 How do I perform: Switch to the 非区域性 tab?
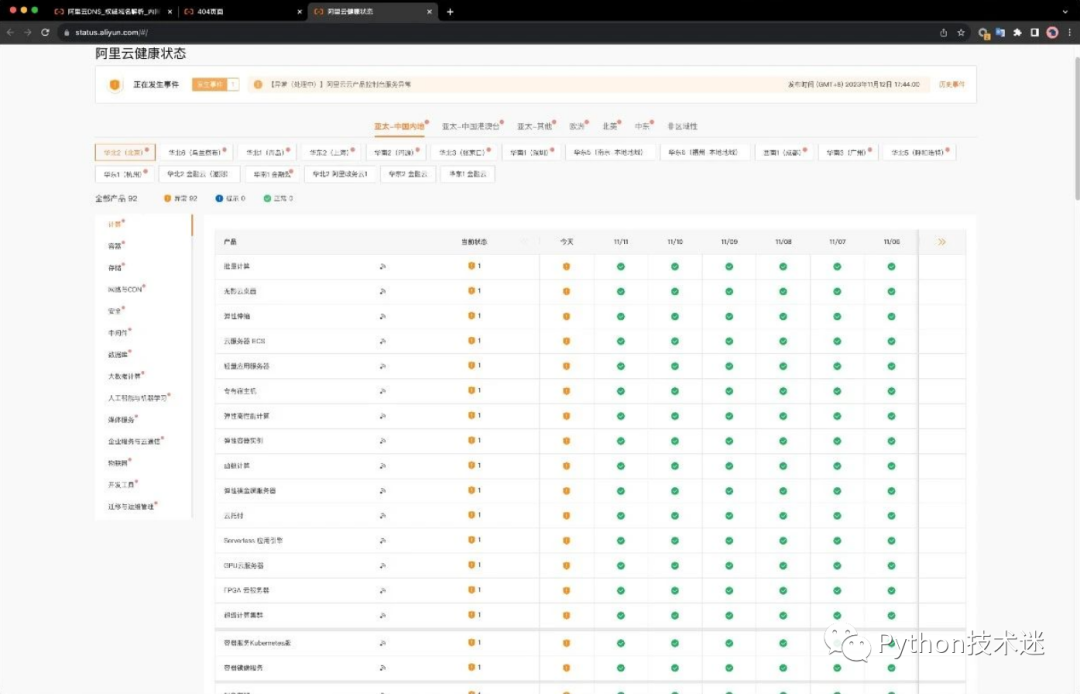(683, 127)
